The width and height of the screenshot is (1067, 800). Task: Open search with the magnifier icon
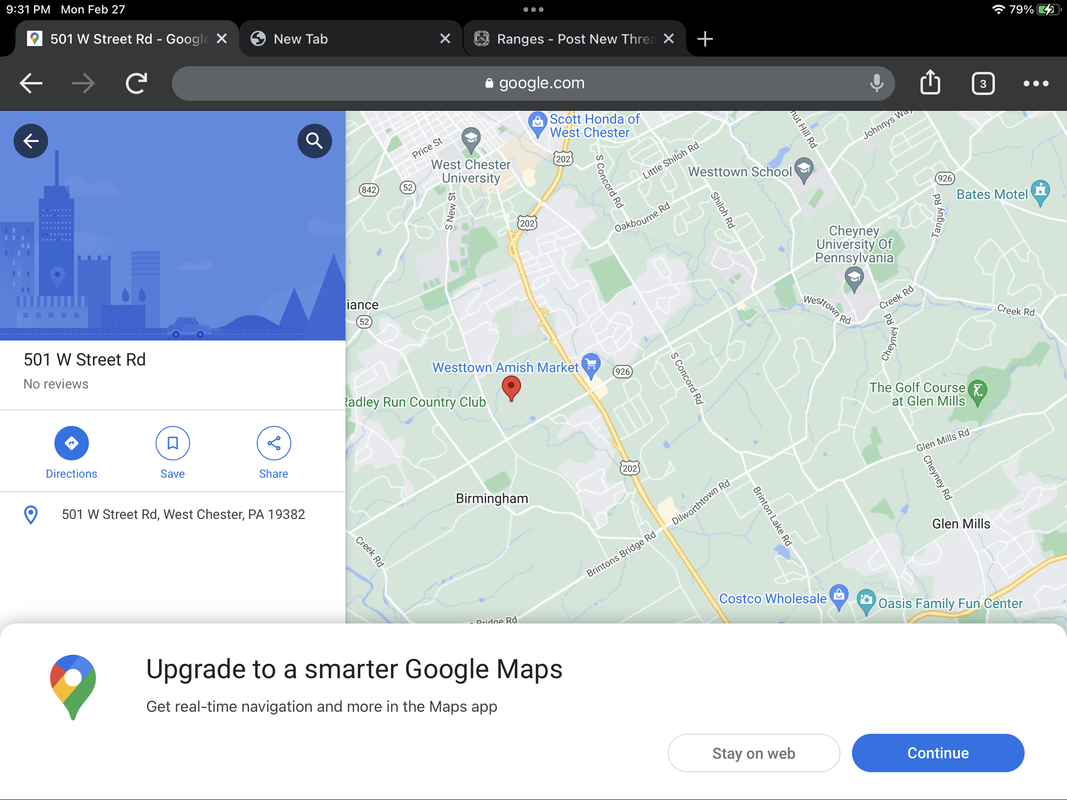tap(314, 141)
